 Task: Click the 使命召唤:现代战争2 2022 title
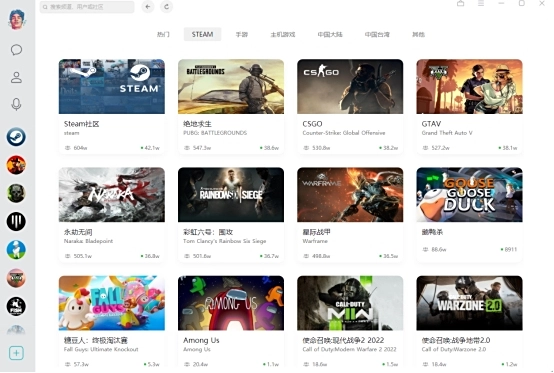[x=343, y=340]
